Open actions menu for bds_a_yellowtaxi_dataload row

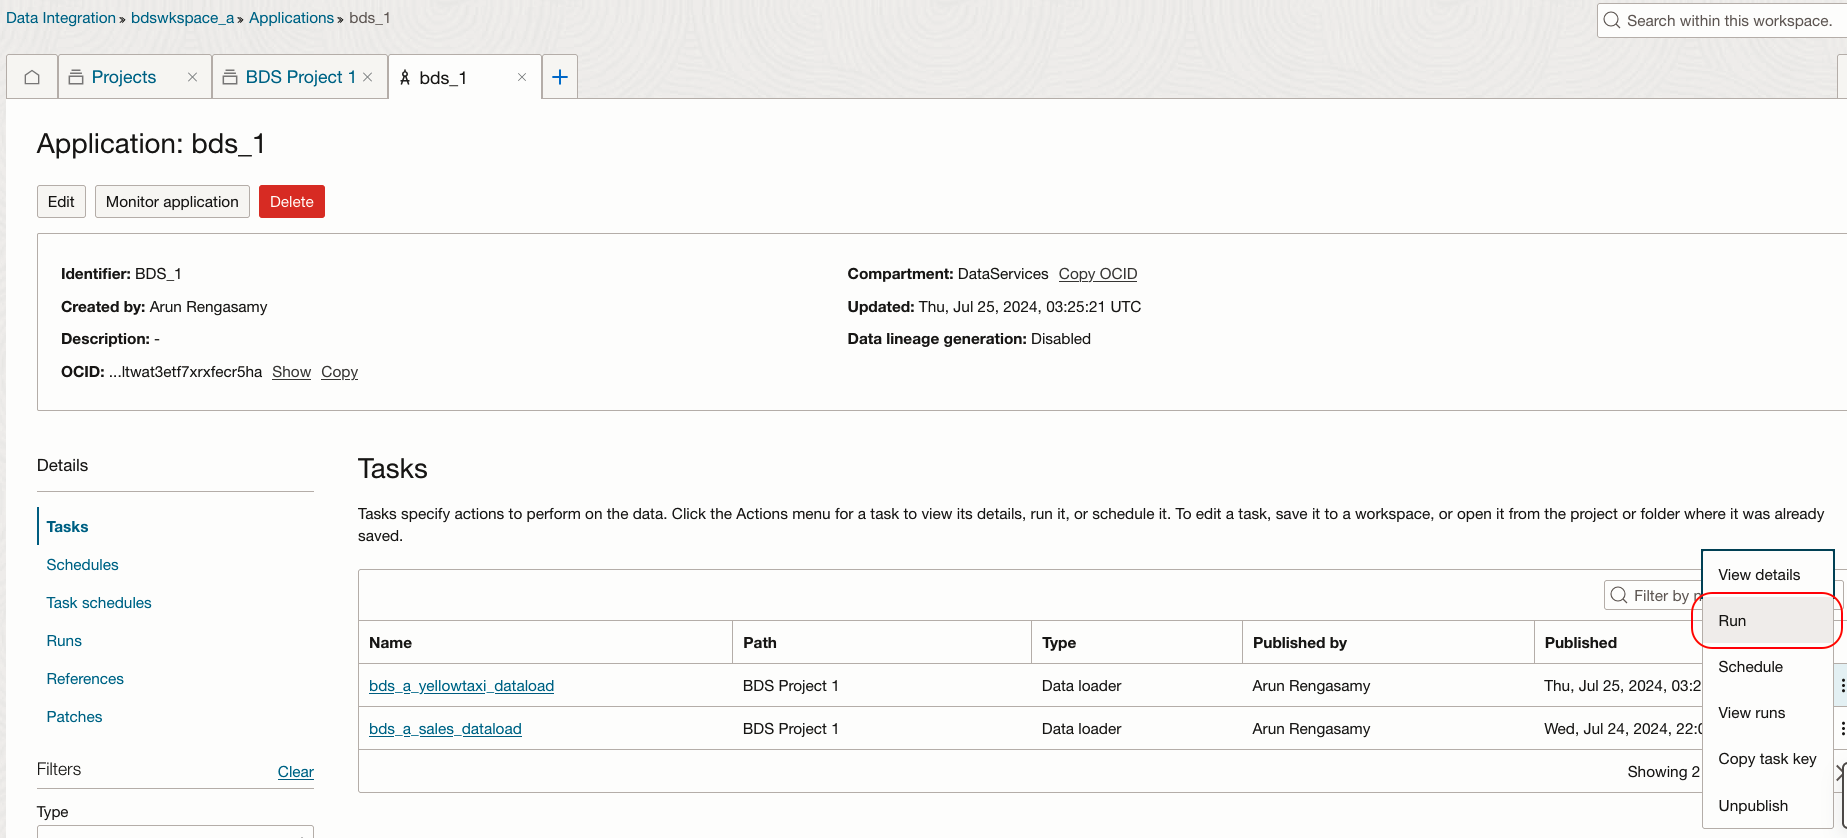1842,686
